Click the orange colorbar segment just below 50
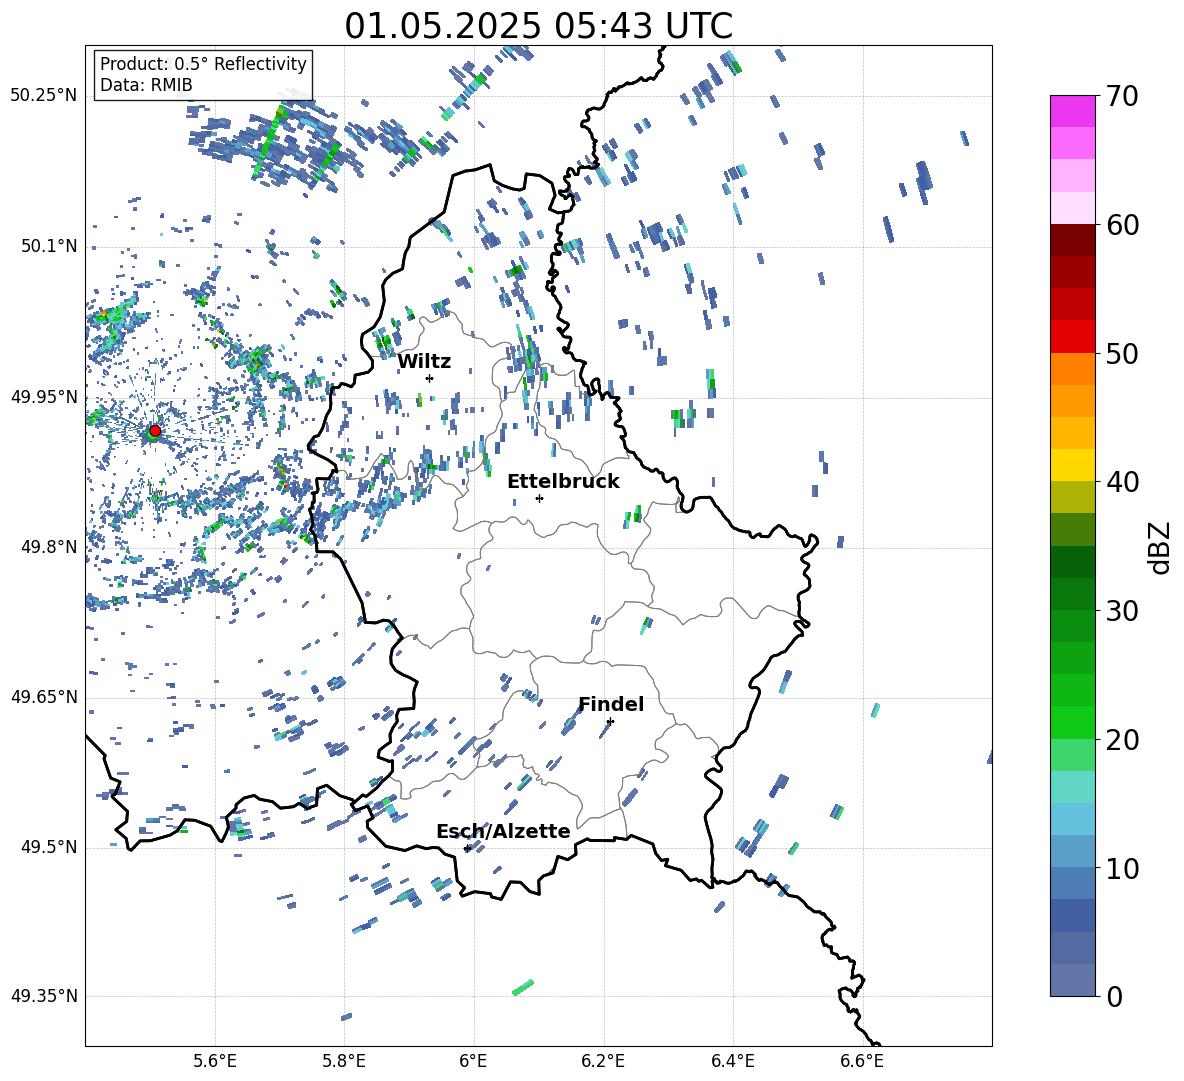Image resolution: width=1184 pixels, height=1081 pixels. click(x=1072, y=368)
